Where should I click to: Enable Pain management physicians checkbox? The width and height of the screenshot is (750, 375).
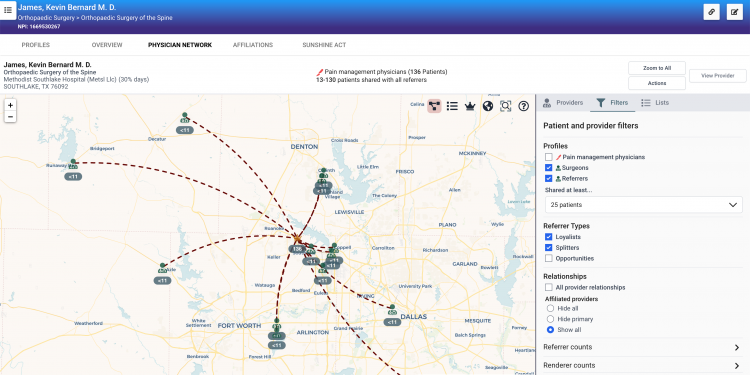coord(549,157)
